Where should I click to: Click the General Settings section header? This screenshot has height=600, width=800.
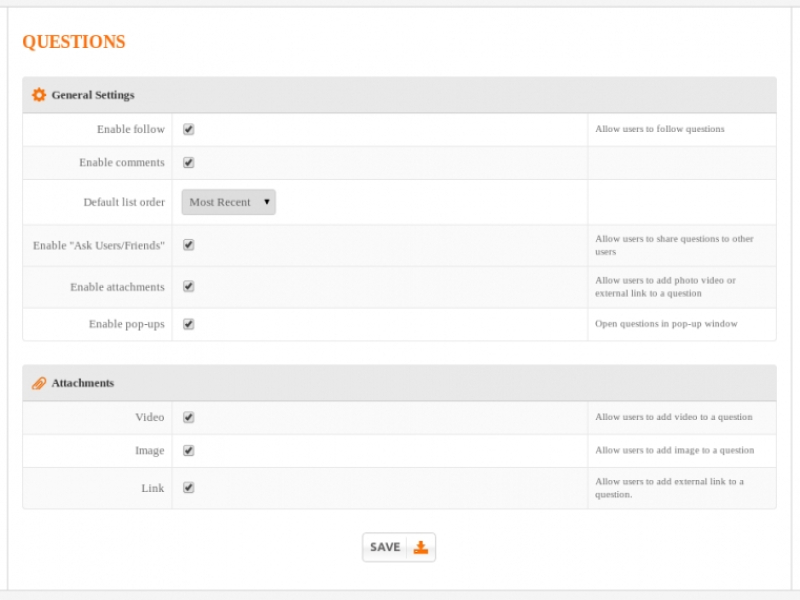point(93,95)
